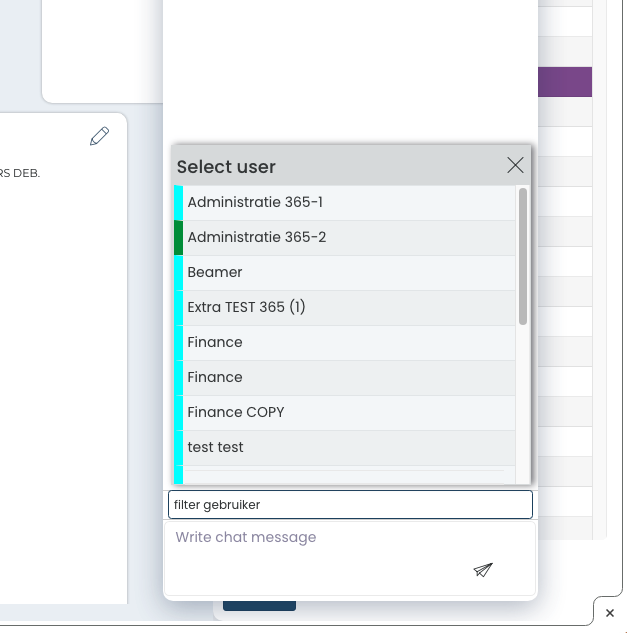Viewport: 627px width, 633px height.
Task: Send chat message with paper plane icon
Action: pos(483,570)
